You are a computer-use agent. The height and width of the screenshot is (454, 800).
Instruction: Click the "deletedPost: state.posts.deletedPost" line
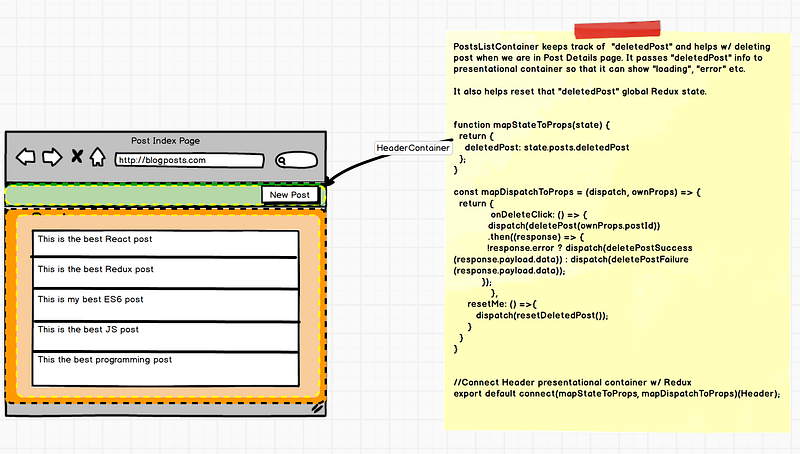point(547,147)
